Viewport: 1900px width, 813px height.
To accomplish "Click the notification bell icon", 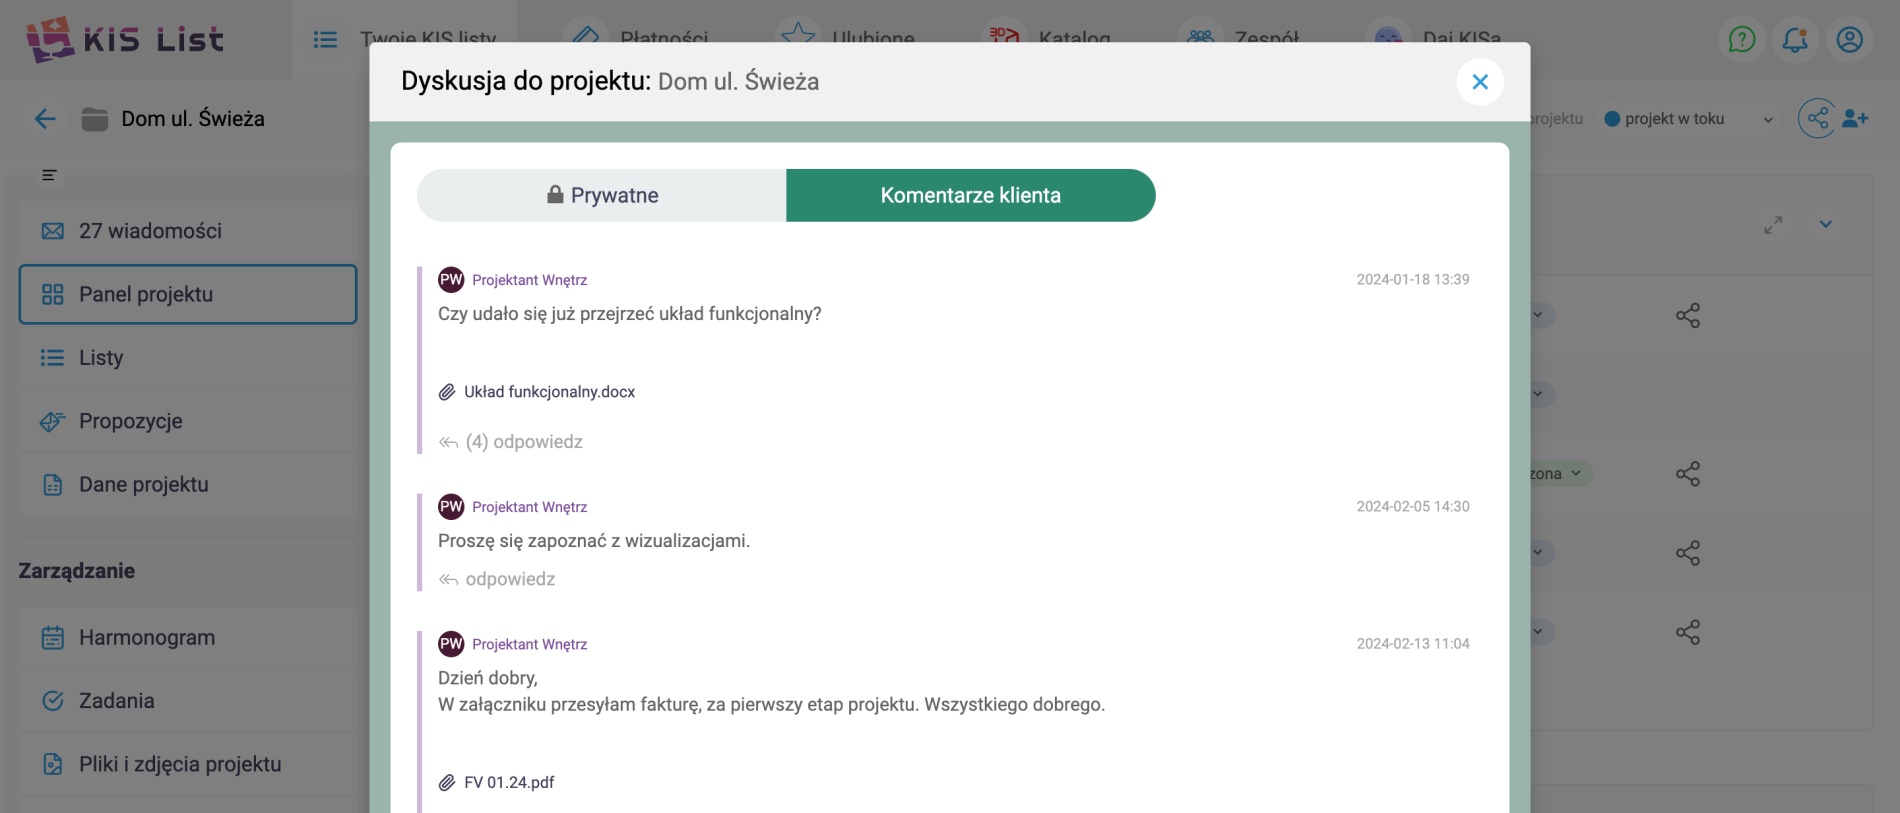I will click(x=1795, y=40).
